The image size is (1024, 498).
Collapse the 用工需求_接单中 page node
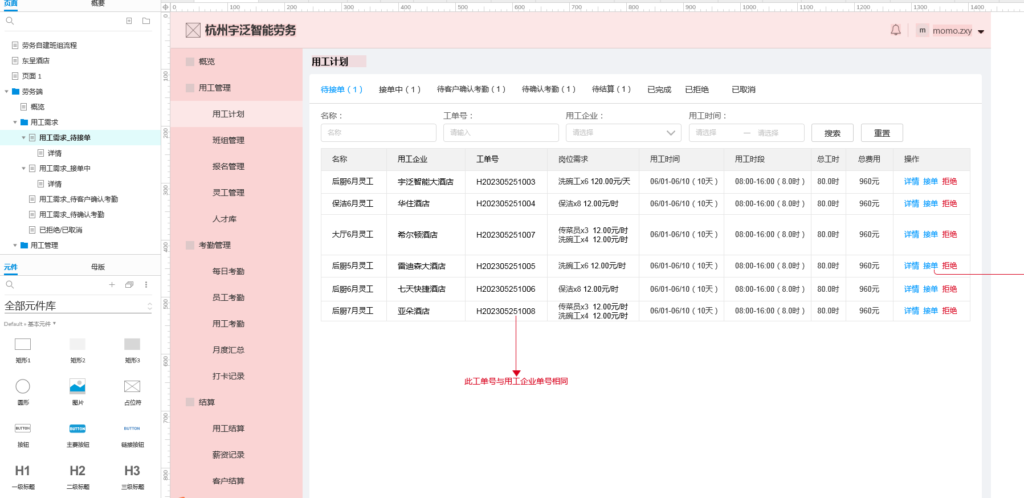(x=23, y=168)
